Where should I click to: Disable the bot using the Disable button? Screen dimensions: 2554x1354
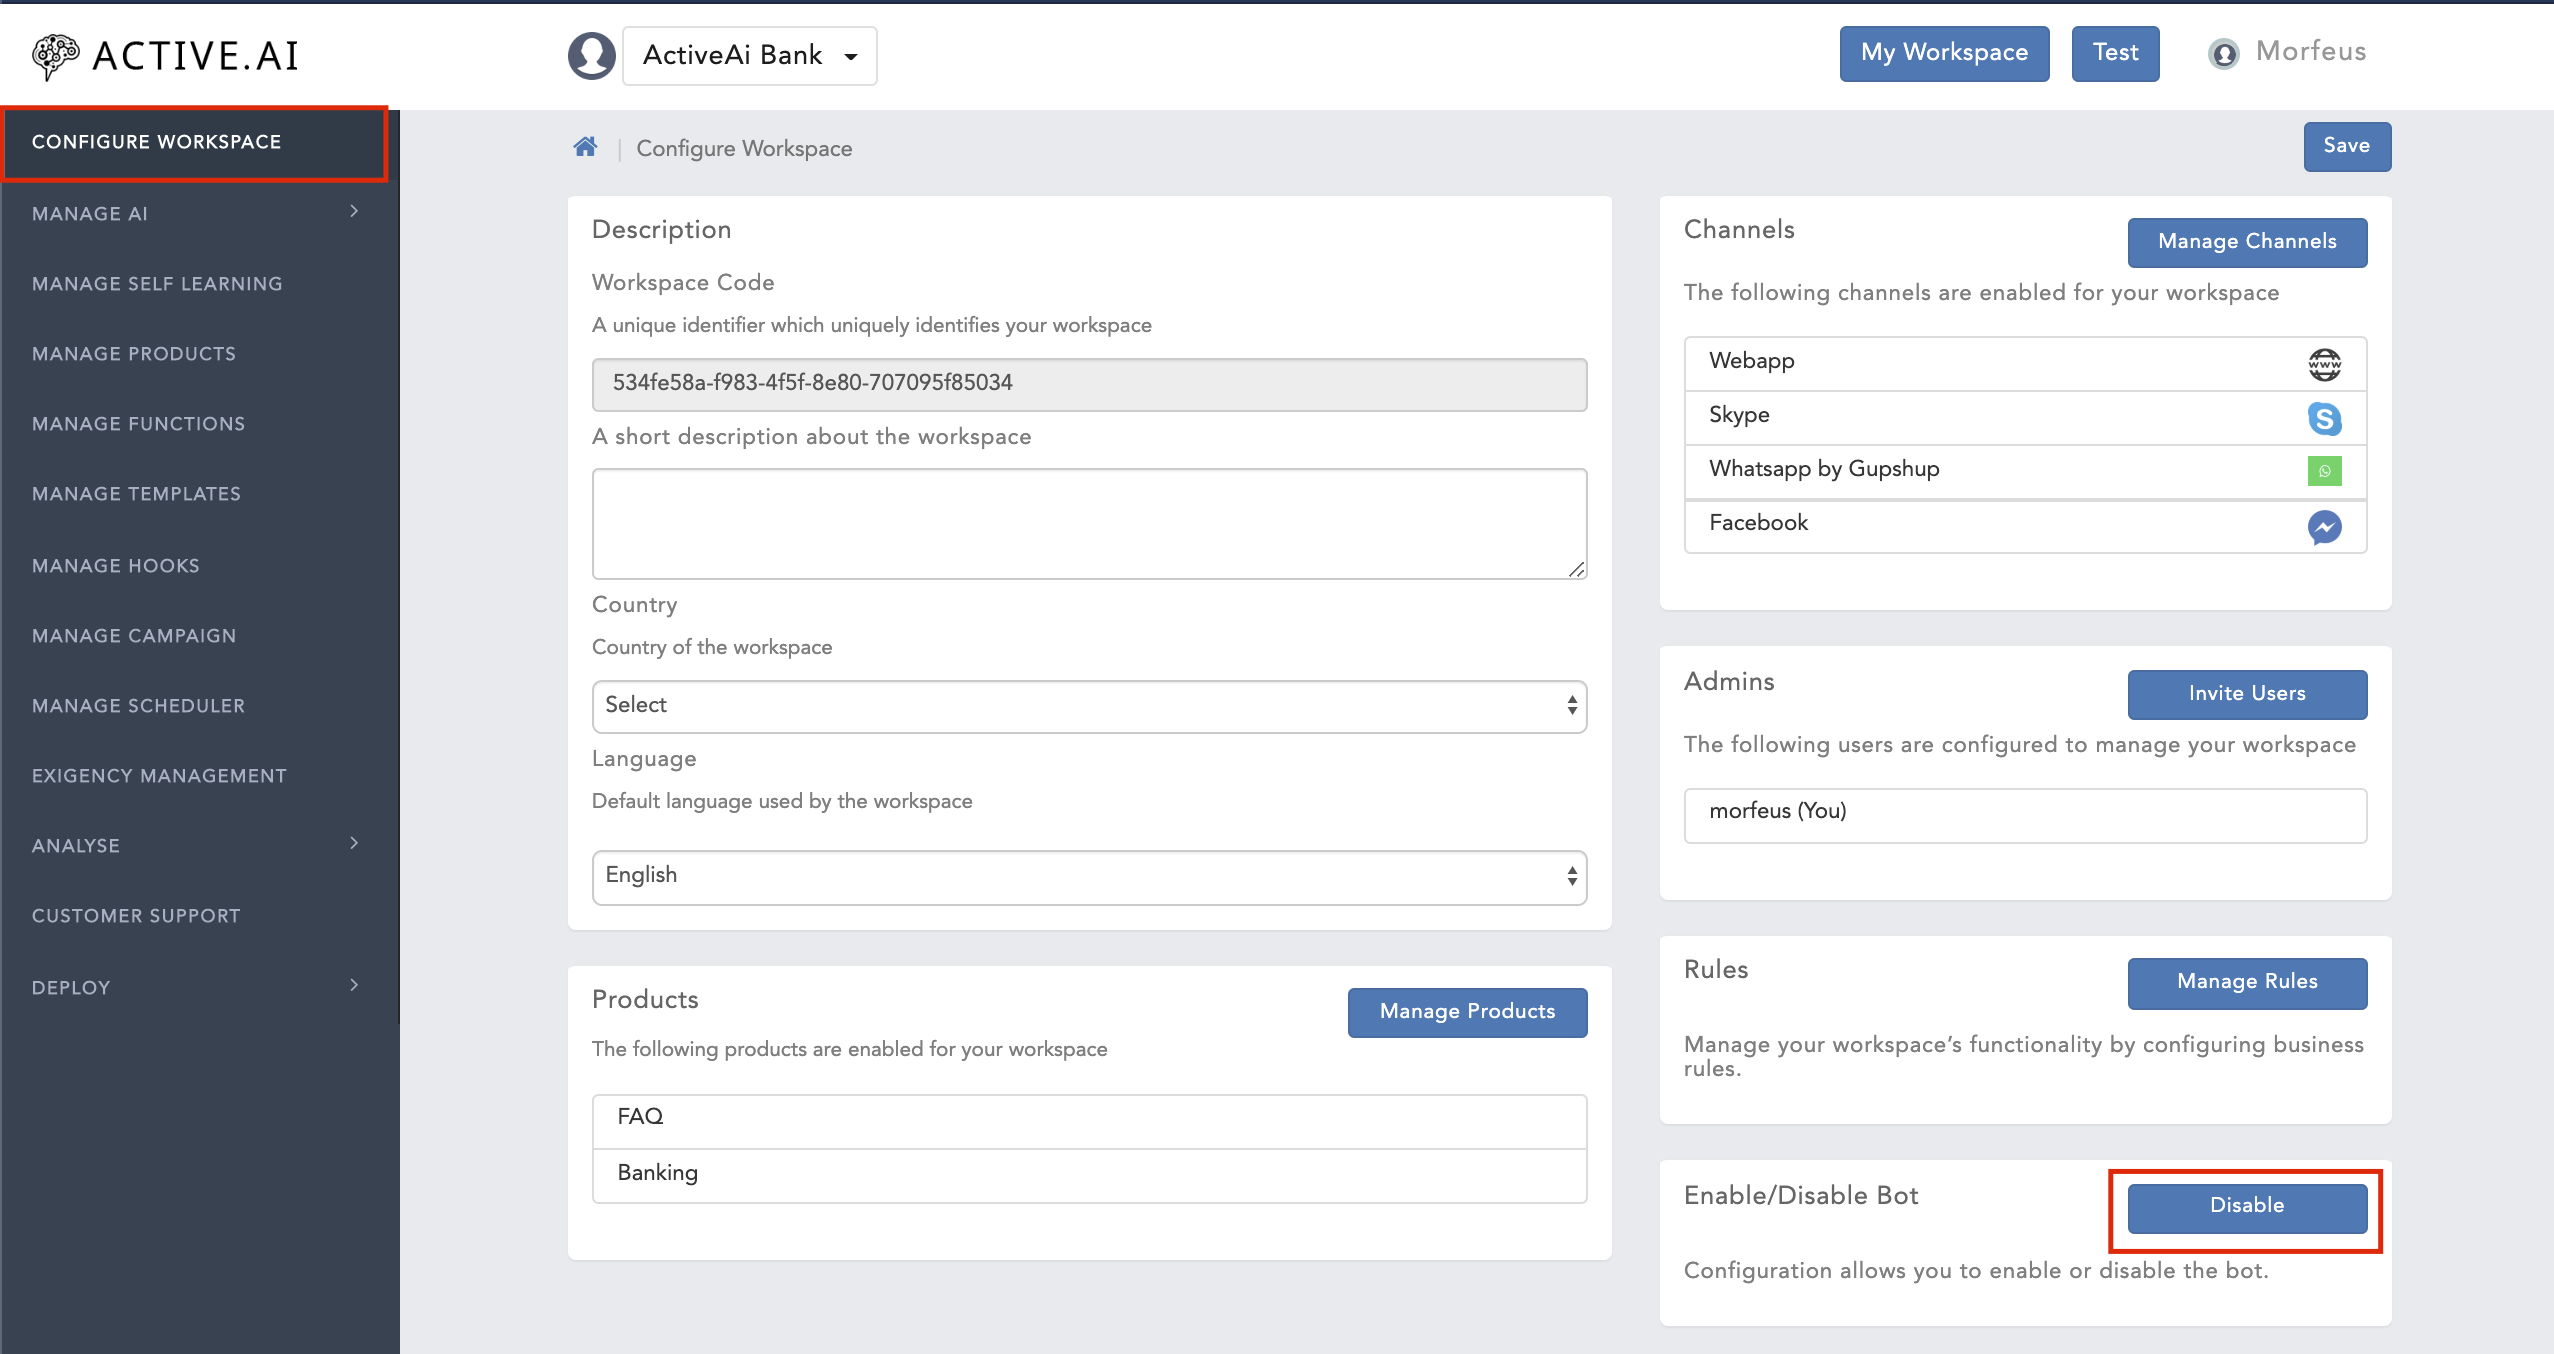[x=2247, y=1205]
